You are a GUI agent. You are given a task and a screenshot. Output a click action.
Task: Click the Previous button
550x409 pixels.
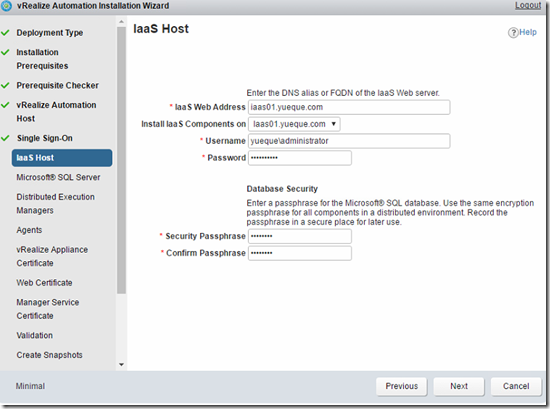[x=402, y=386]
